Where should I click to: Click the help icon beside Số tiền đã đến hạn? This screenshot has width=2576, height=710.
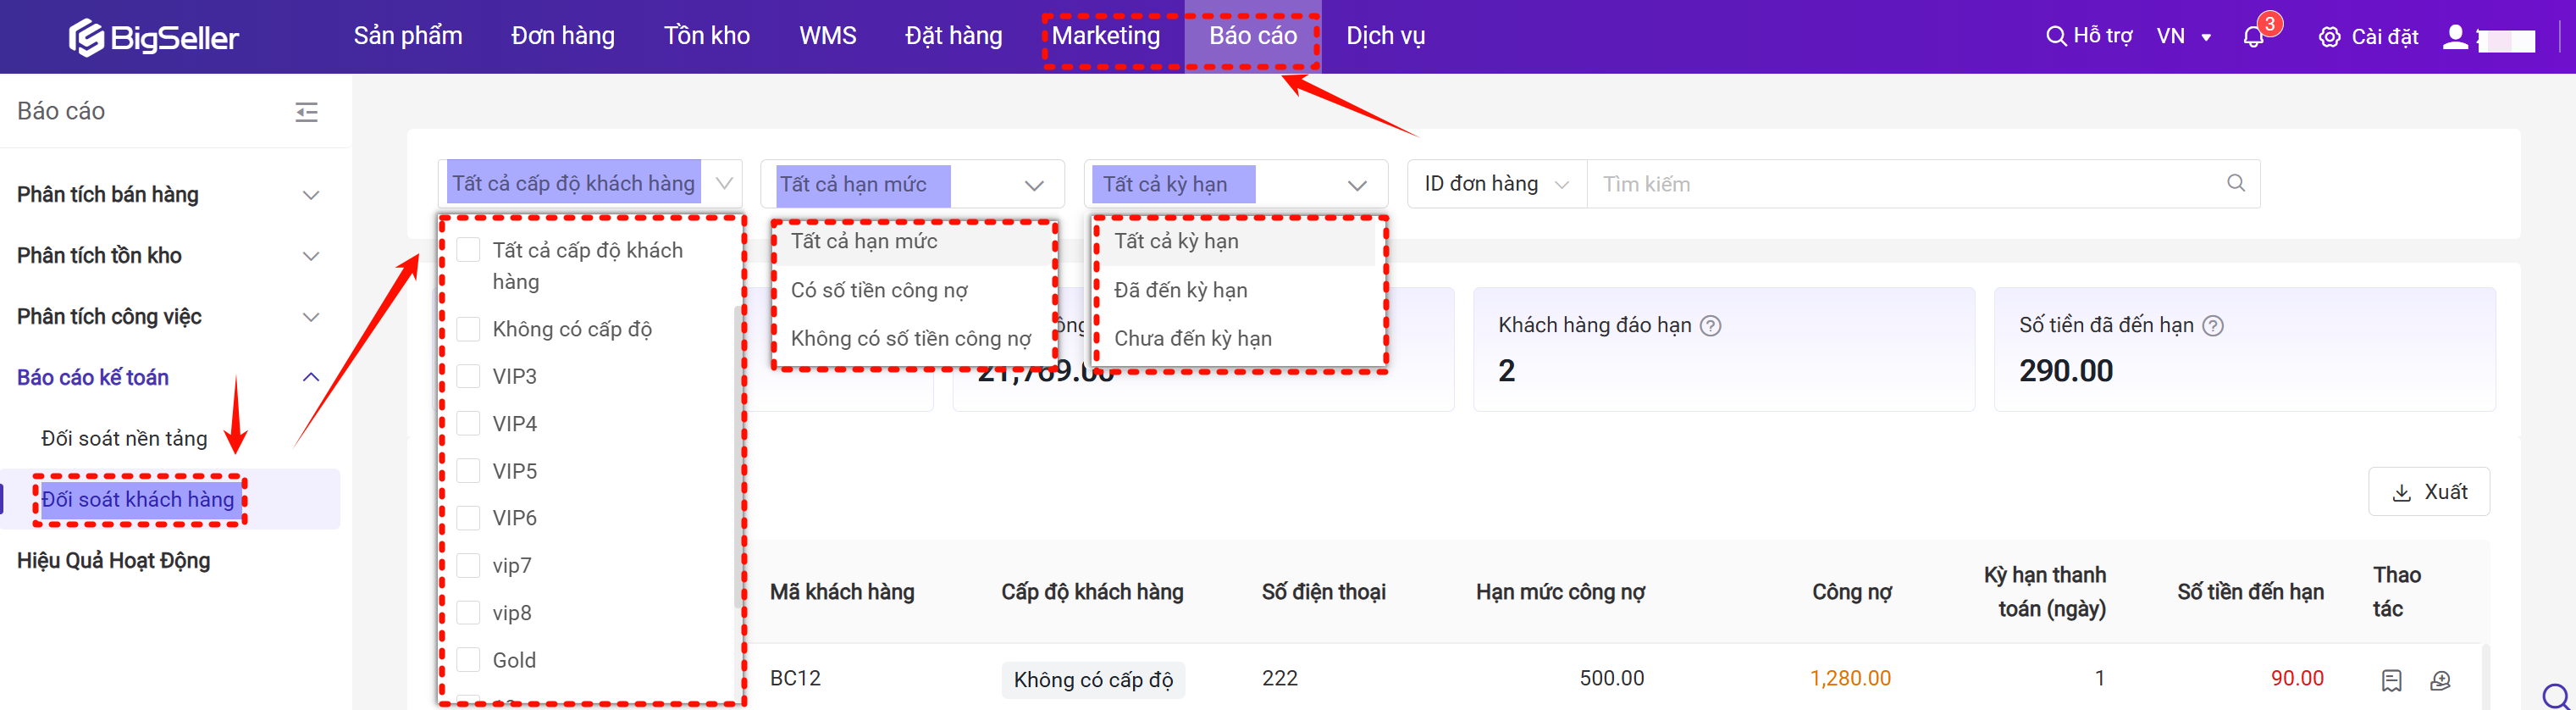click(x=2214, y=326)
